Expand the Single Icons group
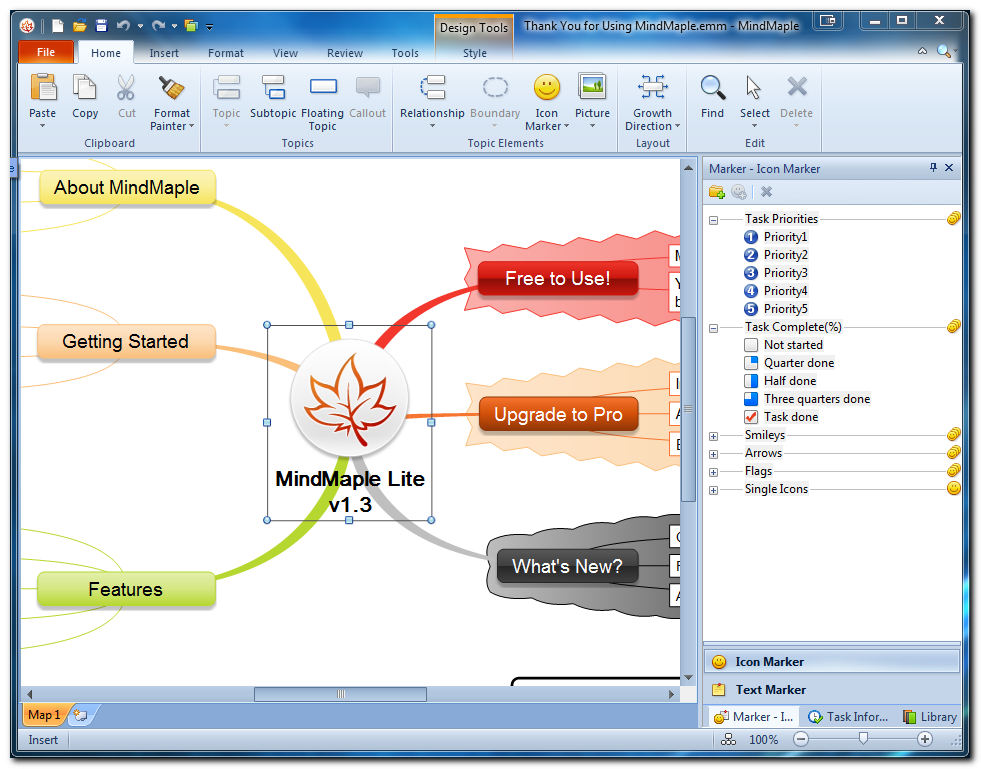 point(713,491)
